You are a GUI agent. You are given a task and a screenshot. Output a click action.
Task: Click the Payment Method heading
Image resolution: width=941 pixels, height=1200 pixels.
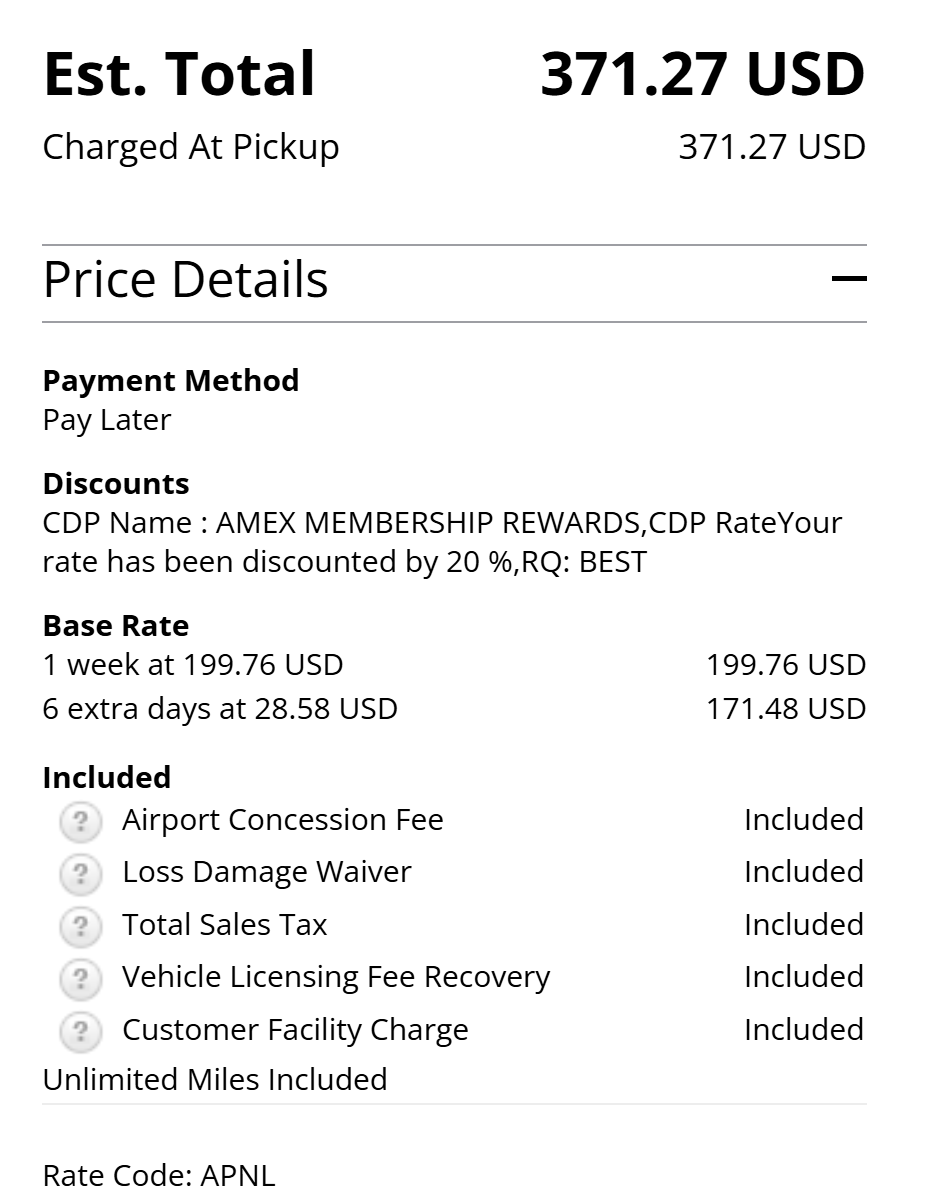click(171, 381)
